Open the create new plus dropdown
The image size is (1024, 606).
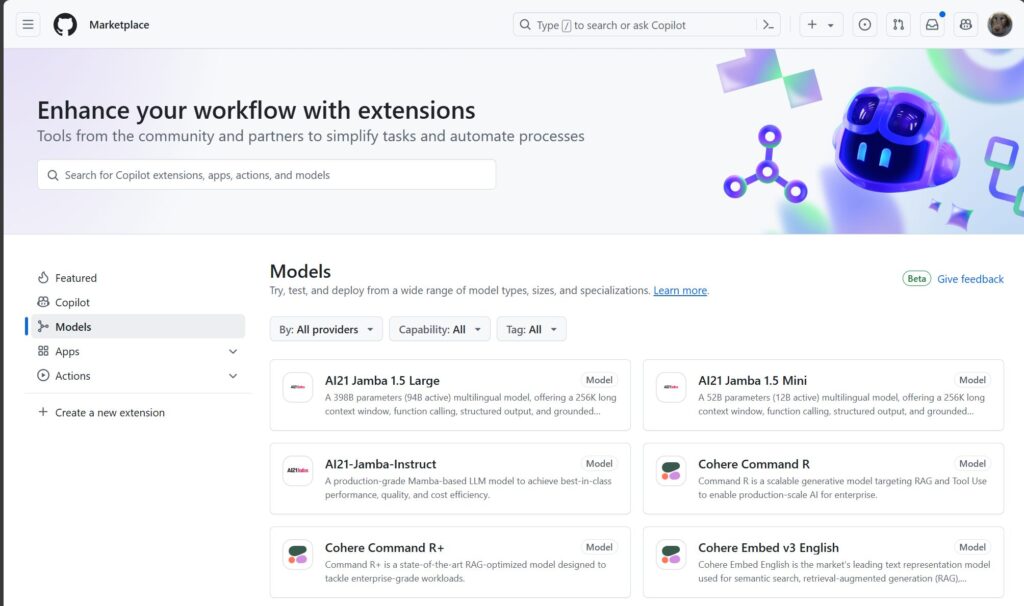click(821, 25)
